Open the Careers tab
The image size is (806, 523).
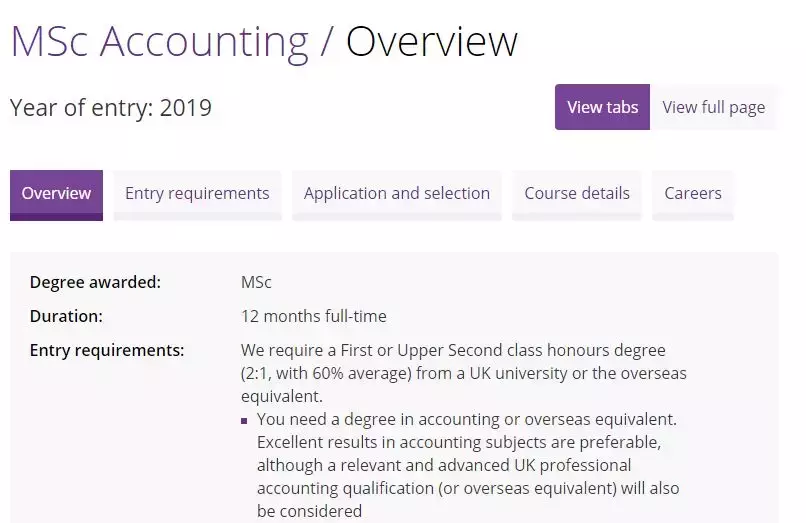pyautogui.click(x=693, y=194)
